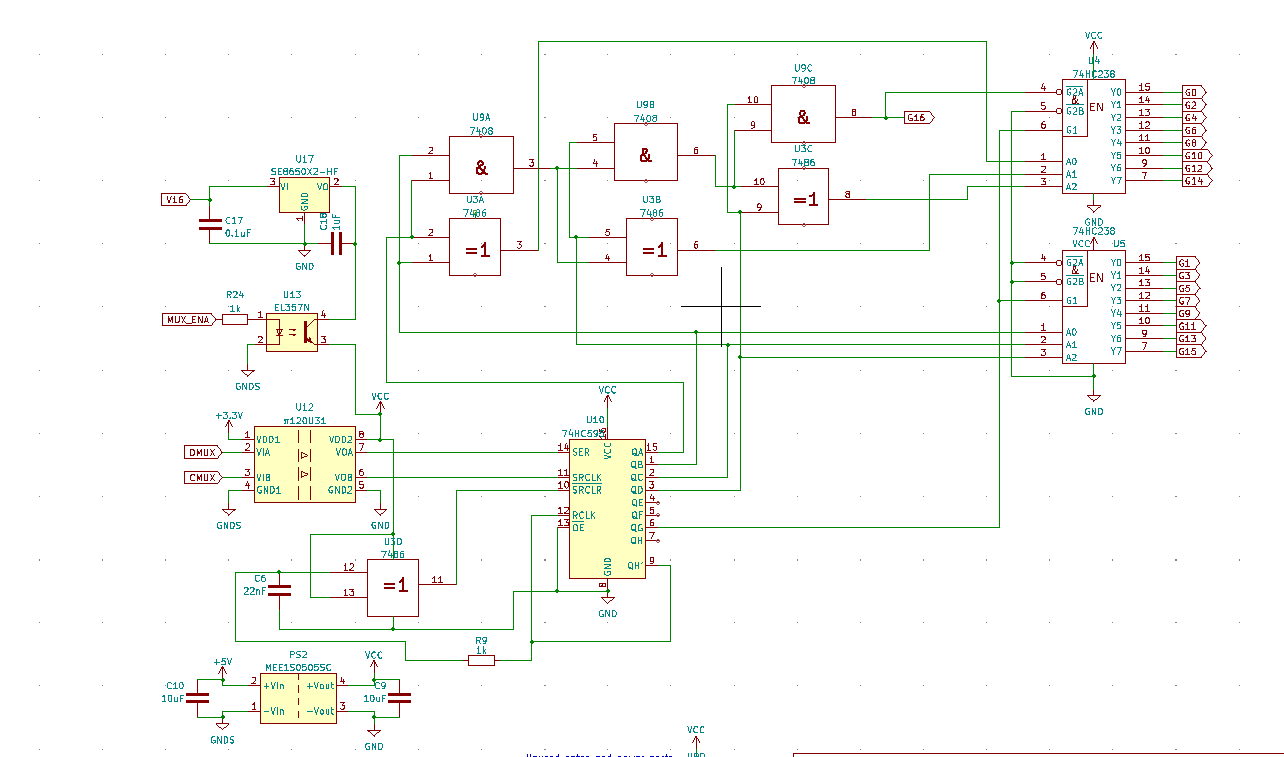The image size is (1284, 757).
Task: Select the PS2 MEE1S0505SC converter symbol
Action: point(299,698)
